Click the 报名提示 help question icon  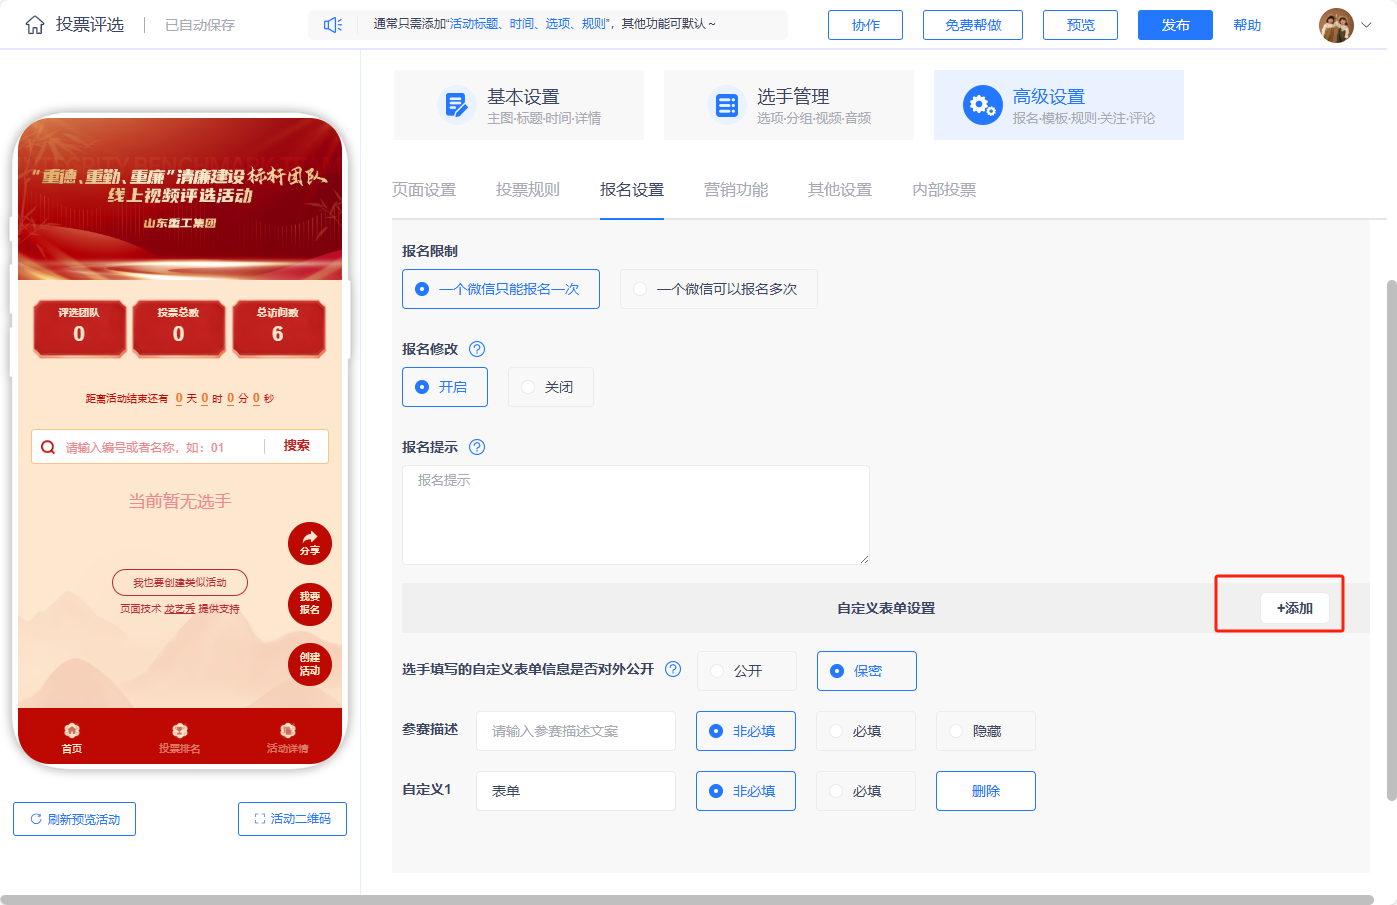tap(477, 447)
